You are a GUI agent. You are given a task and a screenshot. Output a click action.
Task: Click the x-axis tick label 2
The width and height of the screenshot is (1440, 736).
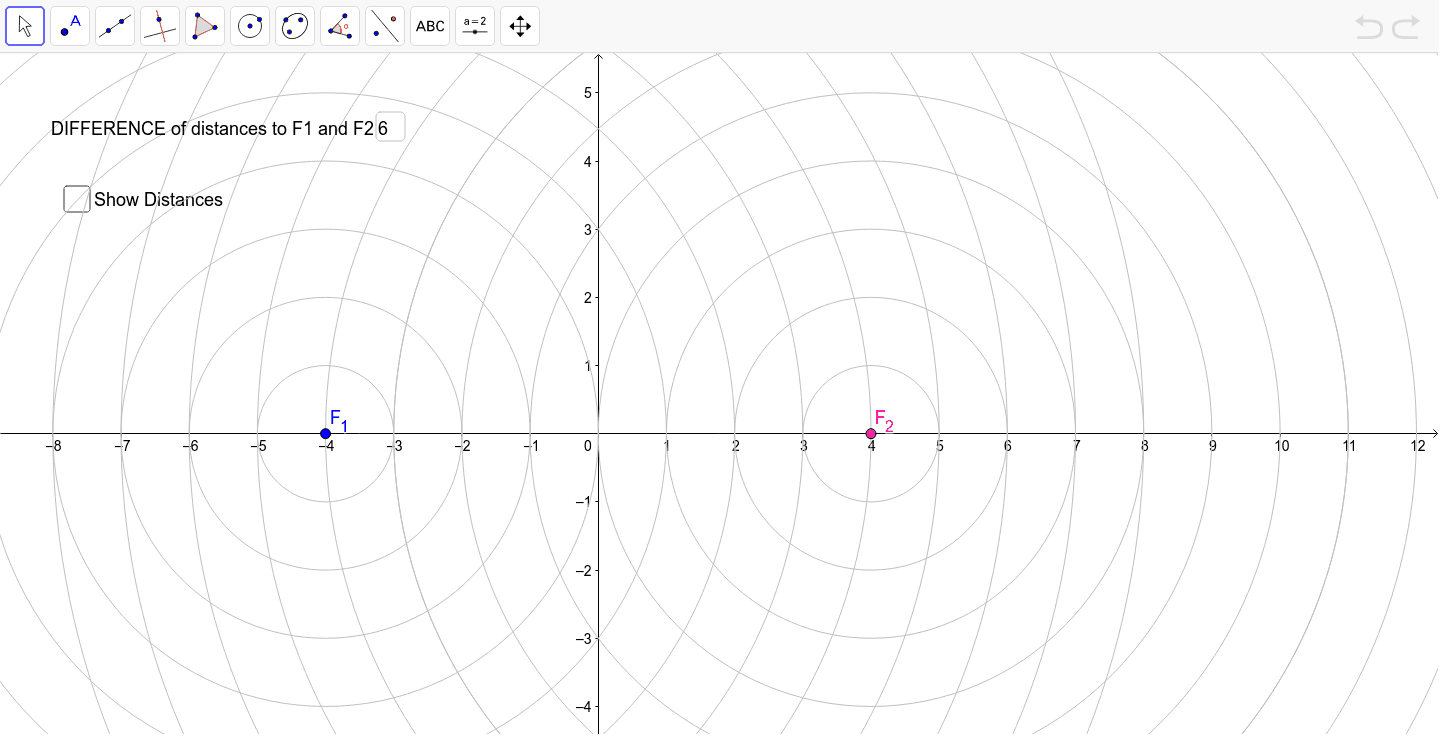(x=735, y=446)
